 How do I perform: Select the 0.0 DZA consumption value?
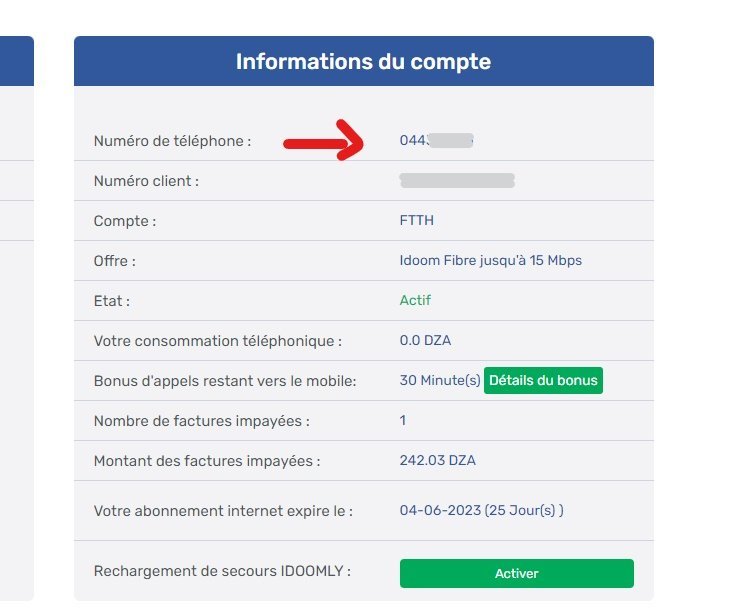[425, 340]
